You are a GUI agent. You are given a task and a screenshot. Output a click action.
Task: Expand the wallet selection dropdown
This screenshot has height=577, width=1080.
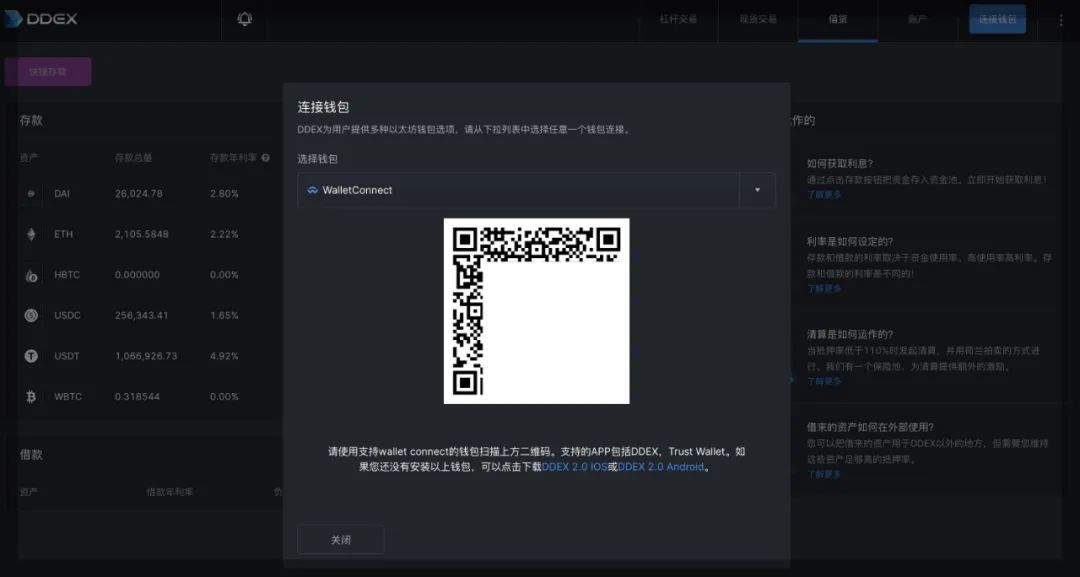pos(757,189)
